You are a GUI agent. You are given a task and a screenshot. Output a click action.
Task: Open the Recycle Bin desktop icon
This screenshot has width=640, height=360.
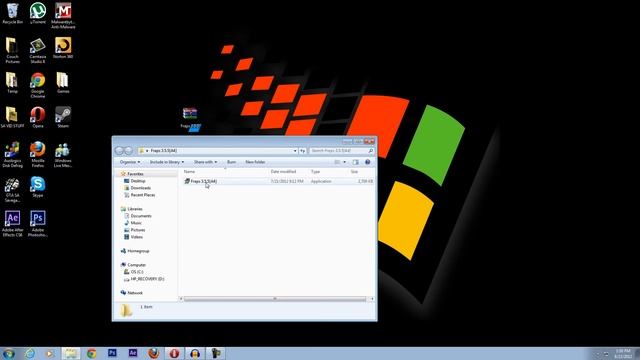tap(12, 14)
